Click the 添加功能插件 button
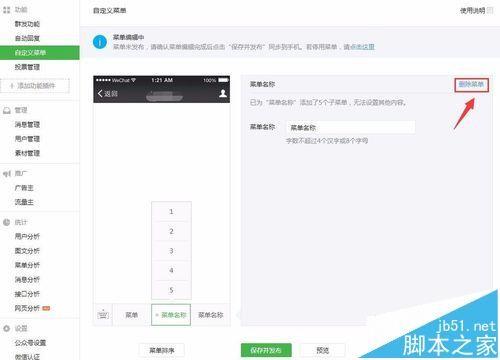This screenshot has width=500, height=360. point(35,86)
